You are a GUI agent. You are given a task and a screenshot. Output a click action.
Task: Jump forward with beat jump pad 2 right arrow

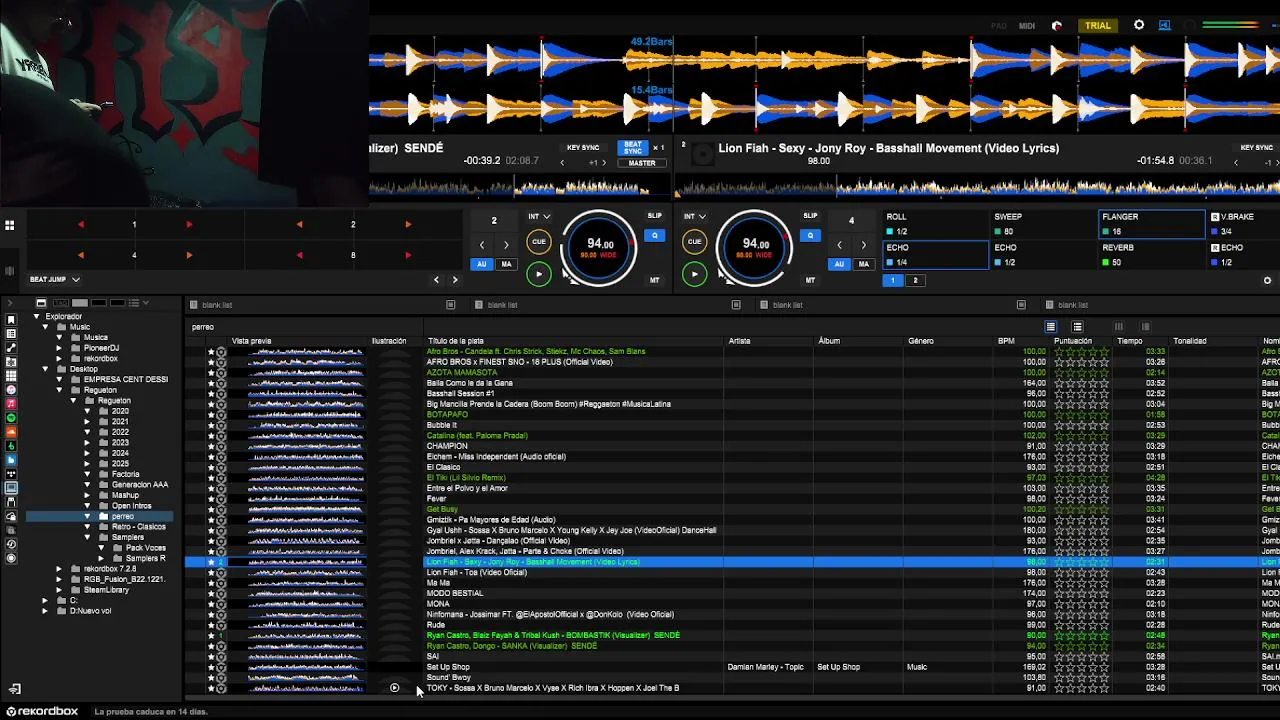[408, 225]
